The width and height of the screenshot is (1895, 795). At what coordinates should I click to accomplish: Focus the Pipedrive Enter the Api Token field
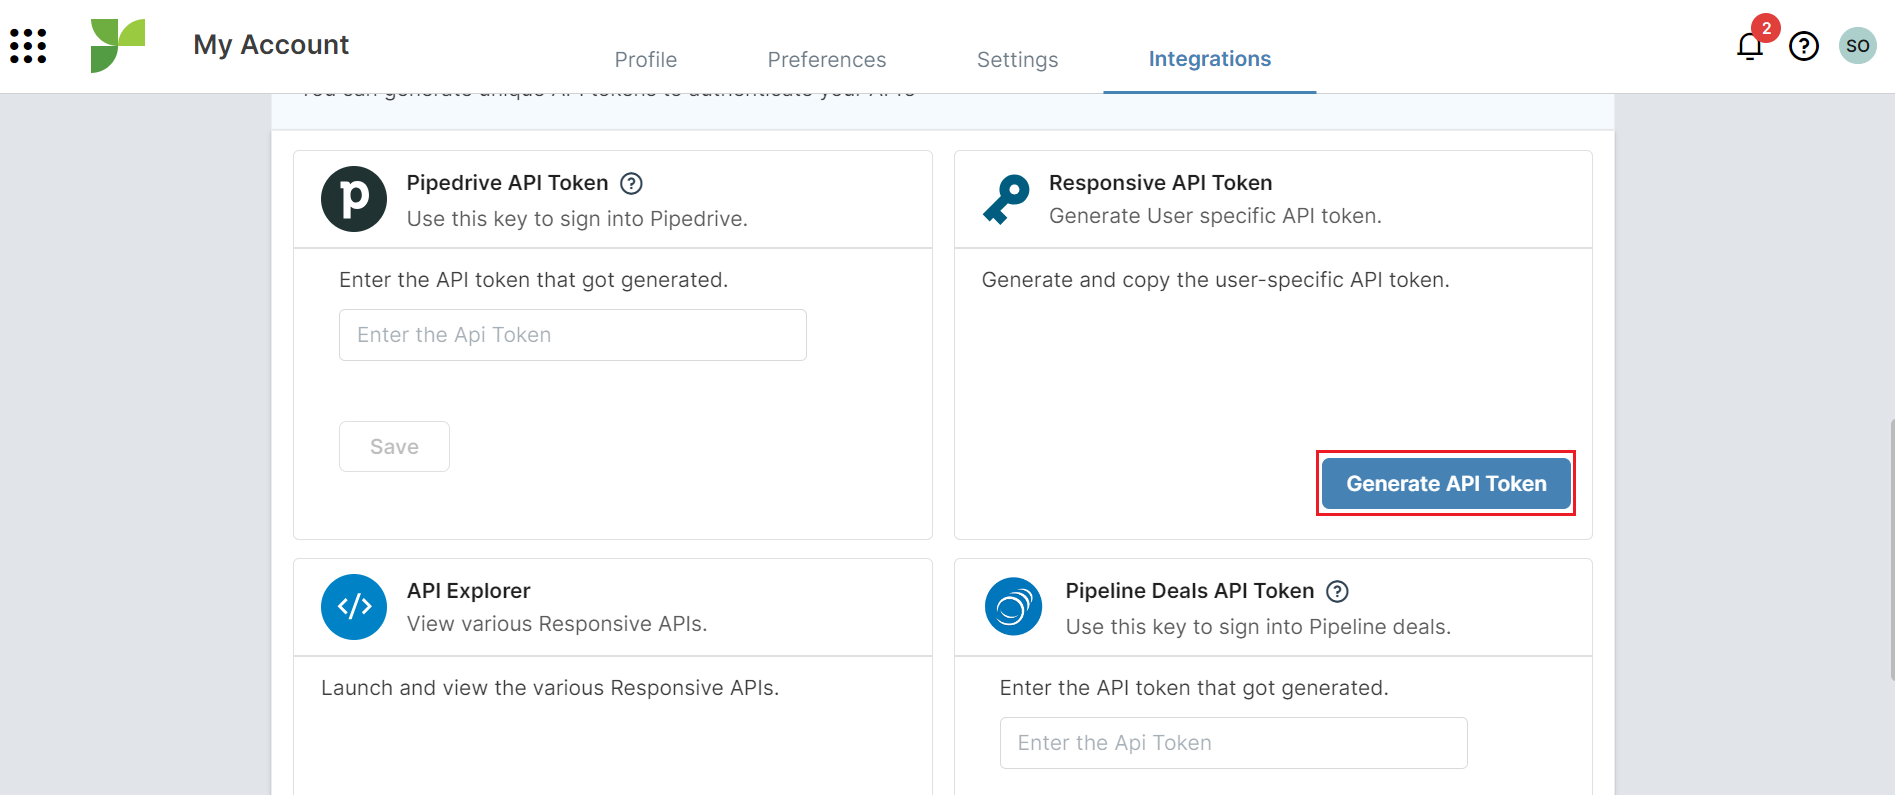click(x=573, y=335)
